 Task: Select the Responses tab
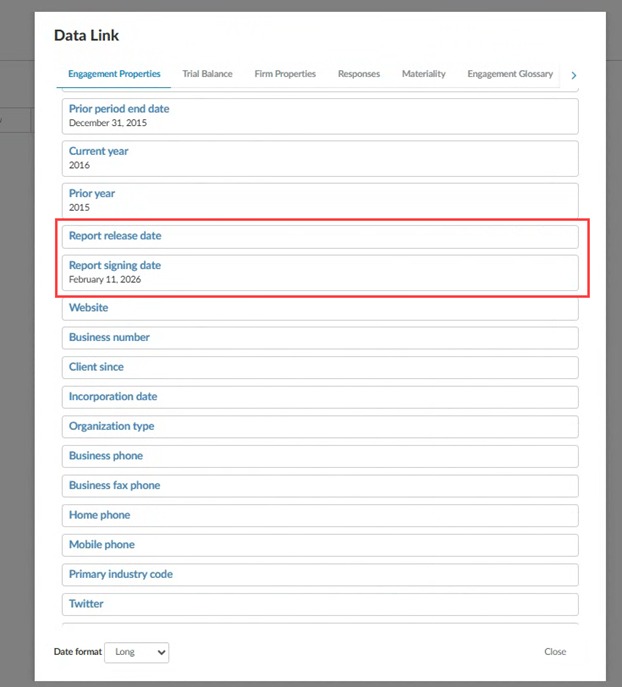tap(358, 74)
